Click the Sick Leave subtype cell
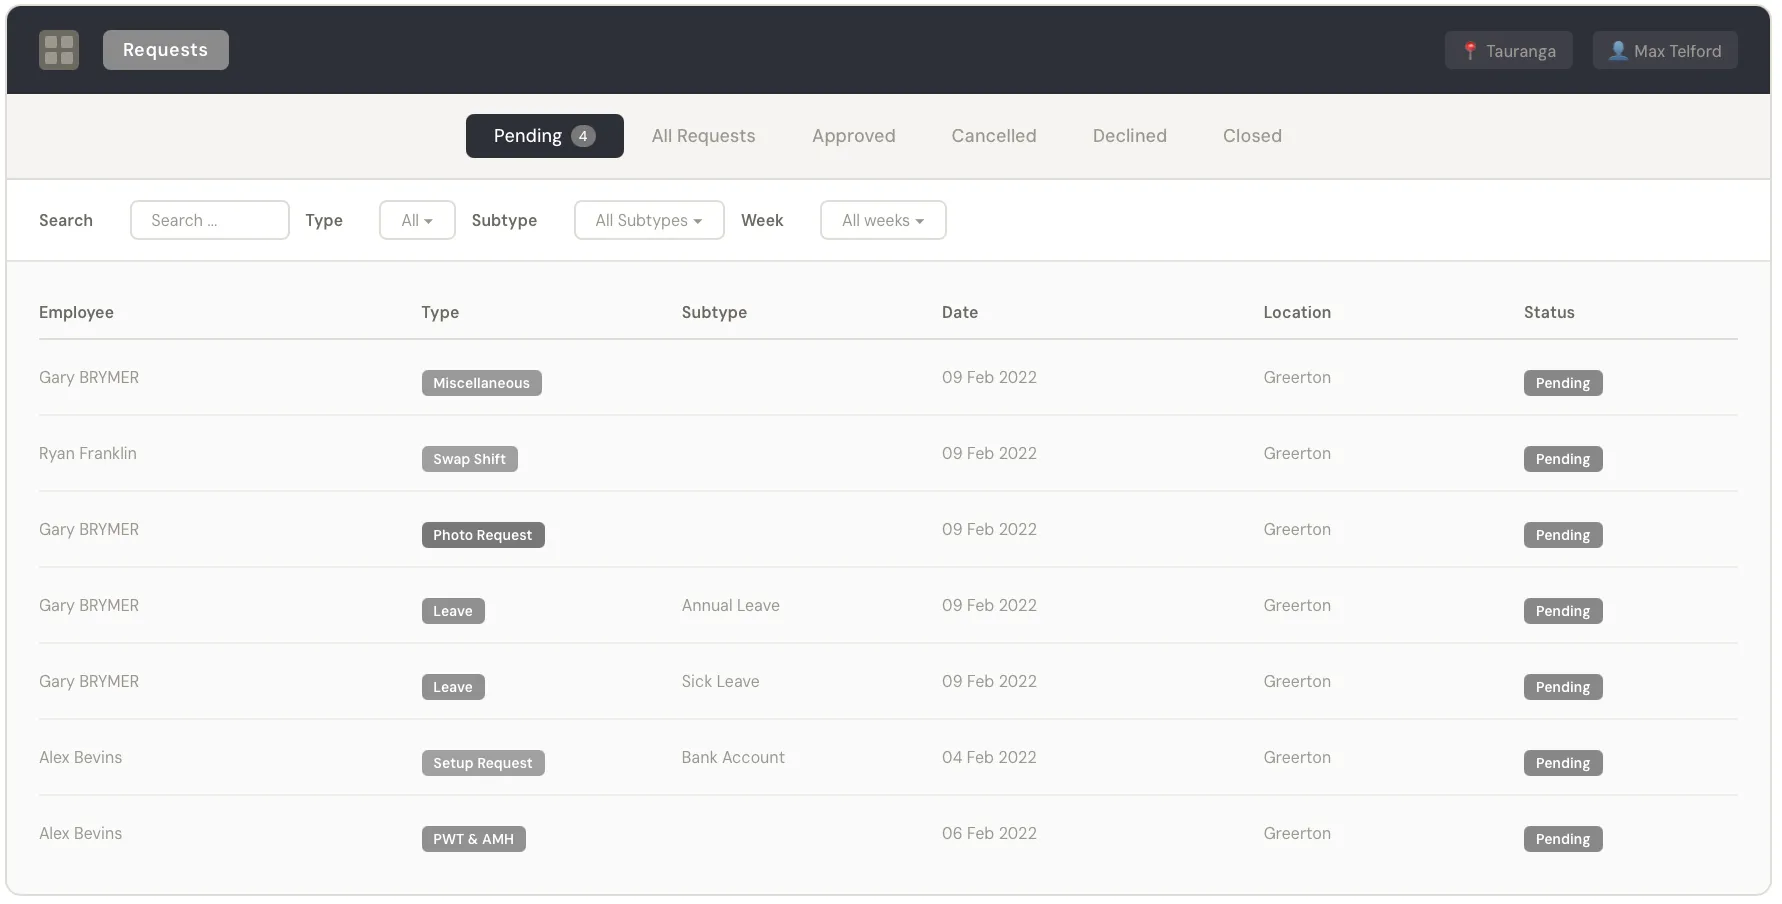This screenshot has height=904, width=1782. [x=721, y=681]
